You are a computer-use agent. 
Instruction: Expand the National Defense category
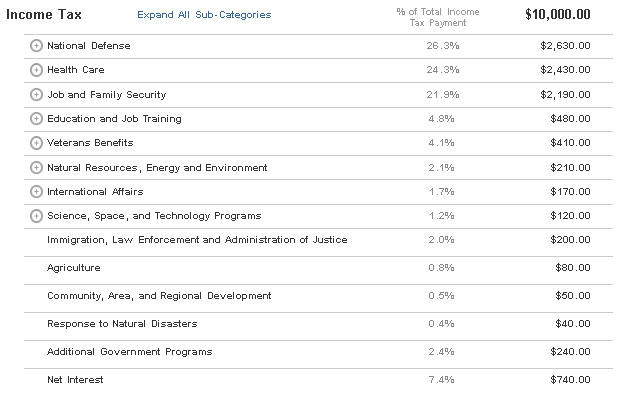pos(36,46)
